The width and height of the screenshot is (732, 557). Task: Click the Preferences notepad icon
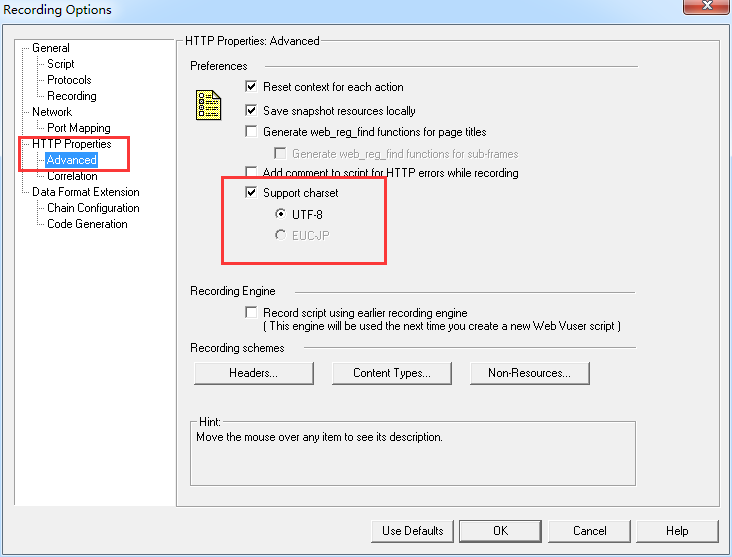[x=208, y=105]
